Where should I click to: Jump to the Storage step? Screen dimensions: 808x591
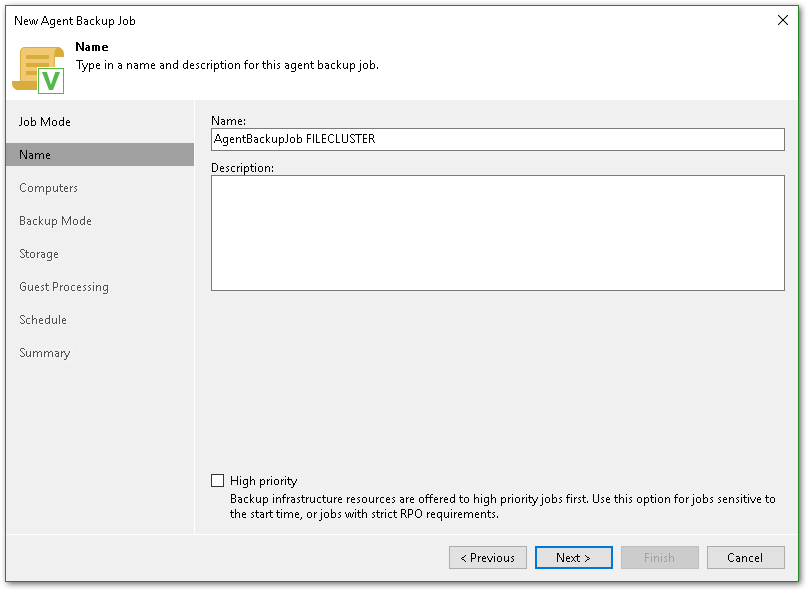pyautogui.click(x=39, y=254)
